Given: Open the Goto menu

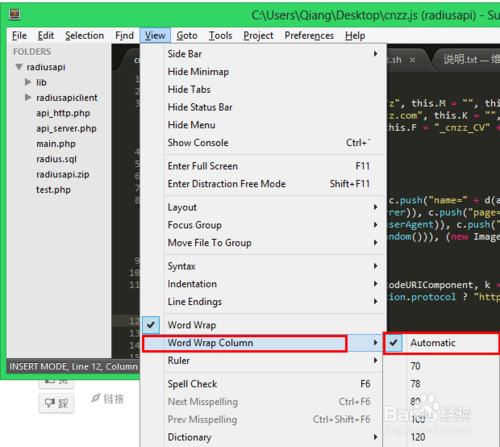Looking at the screenshot, I should click(187, 35).
